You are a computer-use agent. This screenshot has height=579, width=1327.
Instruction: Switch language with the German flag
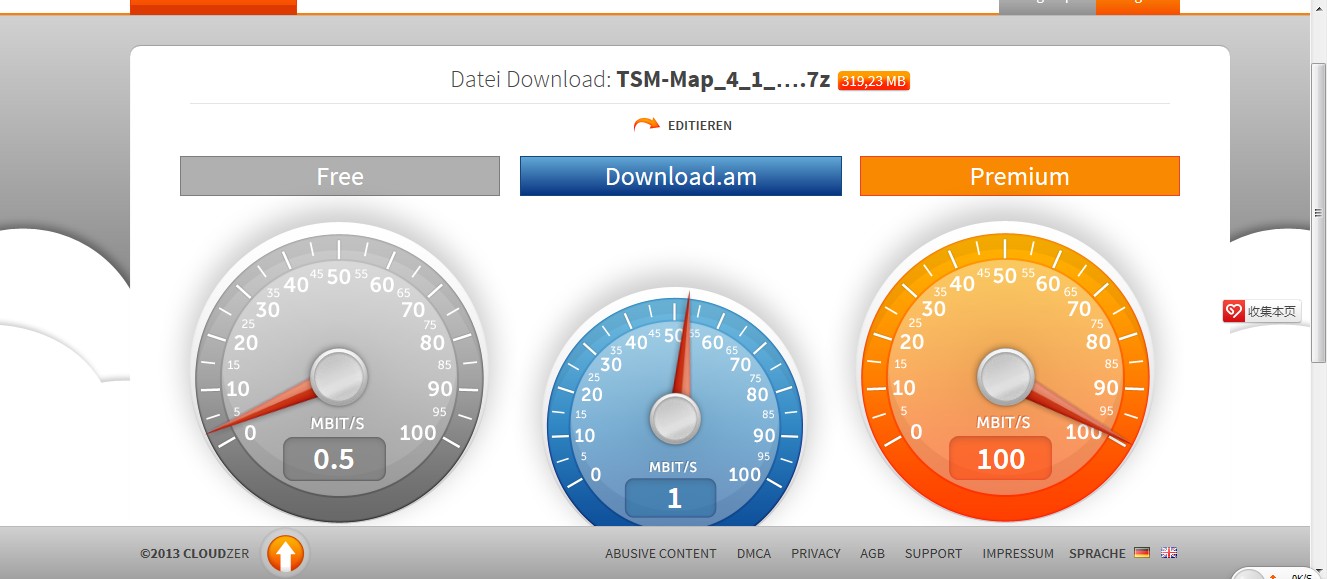click(1142, 553)
